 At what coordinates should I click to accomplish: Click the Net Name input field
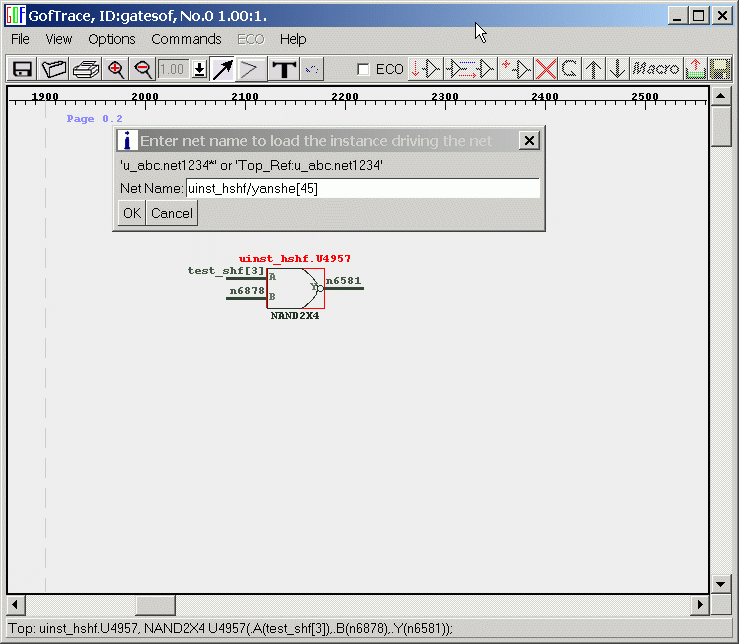[x=362, y=188]
